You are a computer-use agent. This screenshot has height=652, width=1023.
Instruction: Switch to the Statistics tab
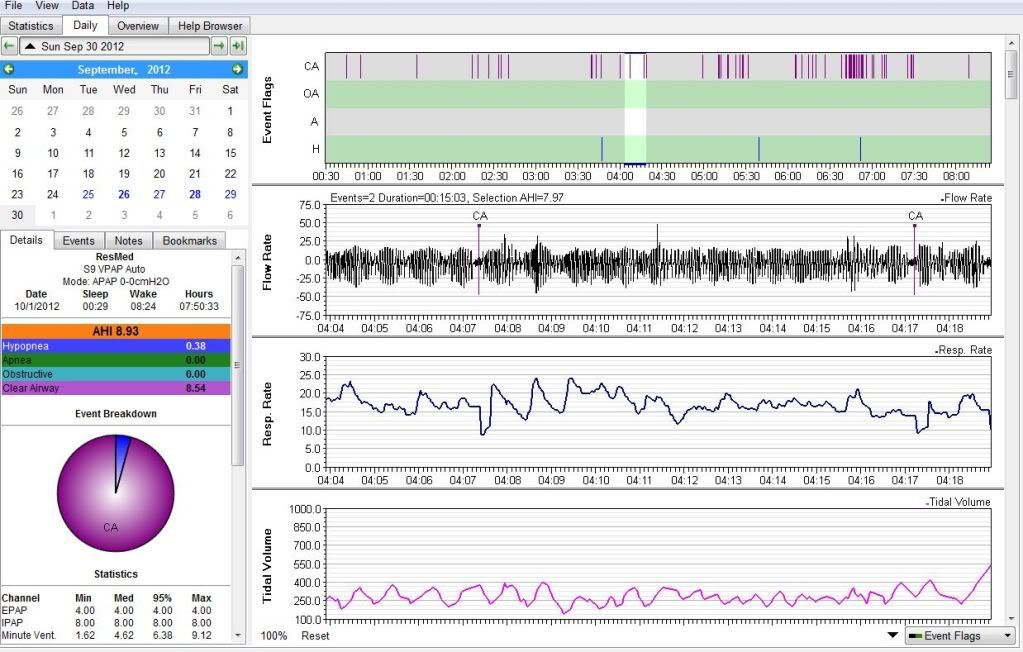tap(31, 26)
